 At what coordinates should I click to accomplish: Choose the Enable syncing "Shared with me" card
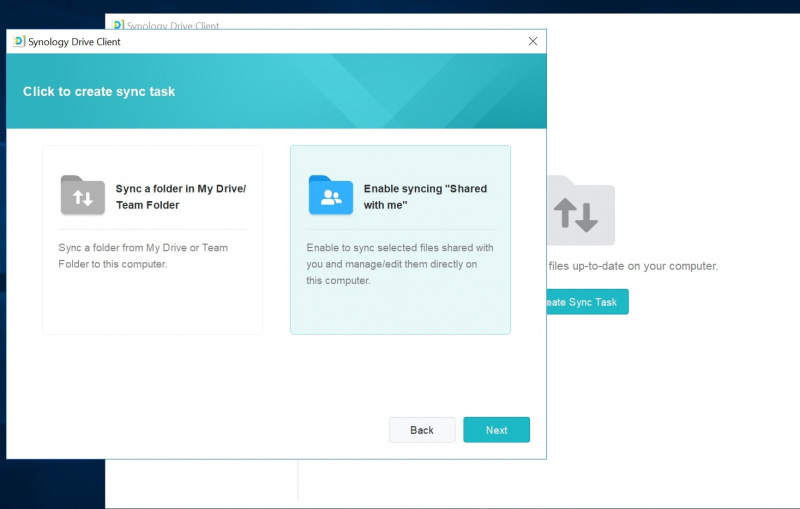[401, 240]
